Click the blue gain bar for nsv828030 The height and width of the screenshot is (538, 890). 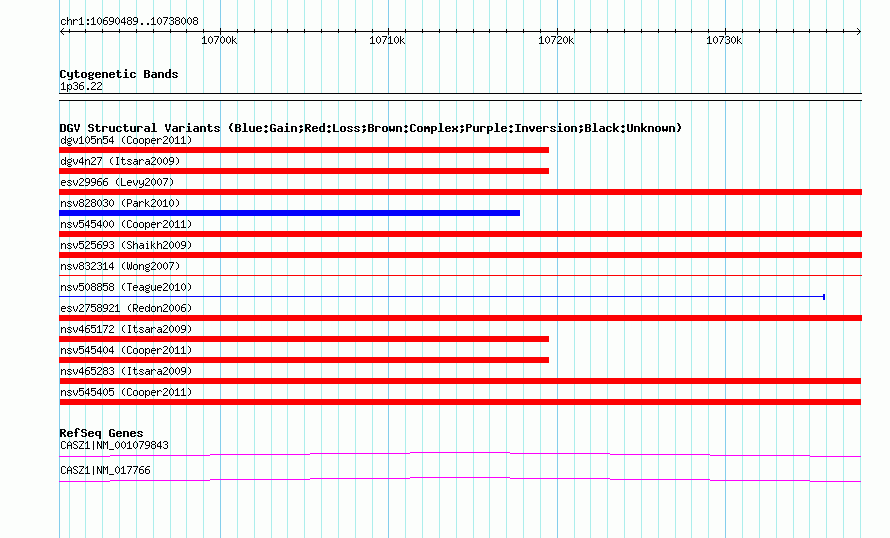click(x=289, y=213)
